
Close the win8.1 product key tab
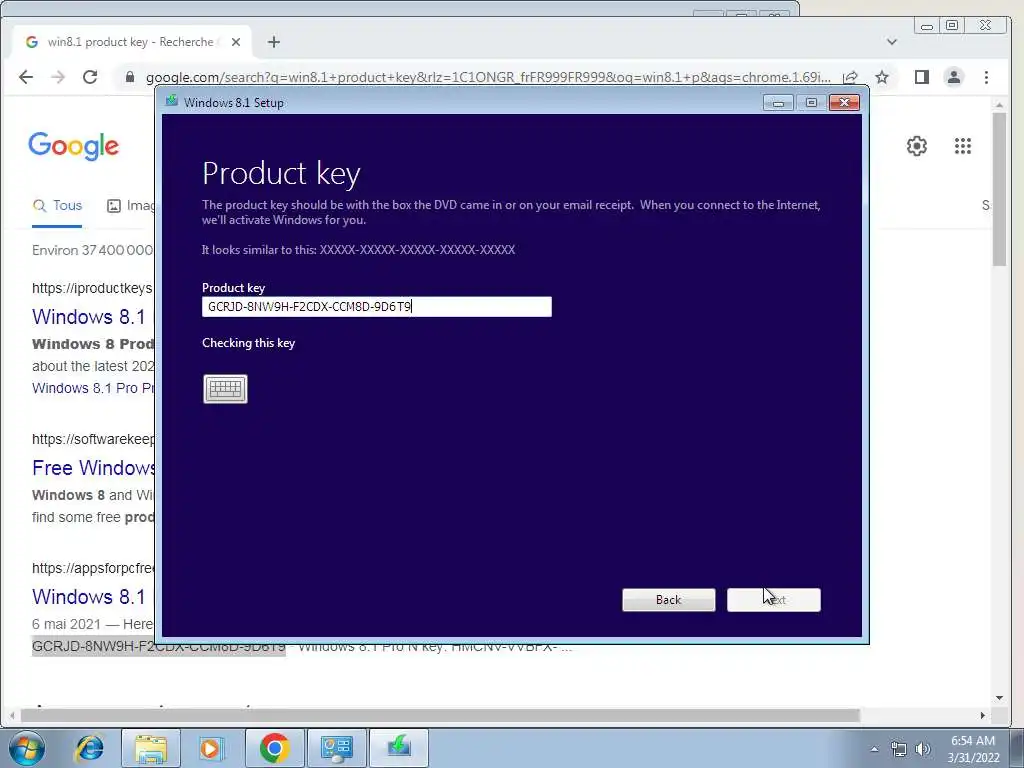(x=236, y=42)
